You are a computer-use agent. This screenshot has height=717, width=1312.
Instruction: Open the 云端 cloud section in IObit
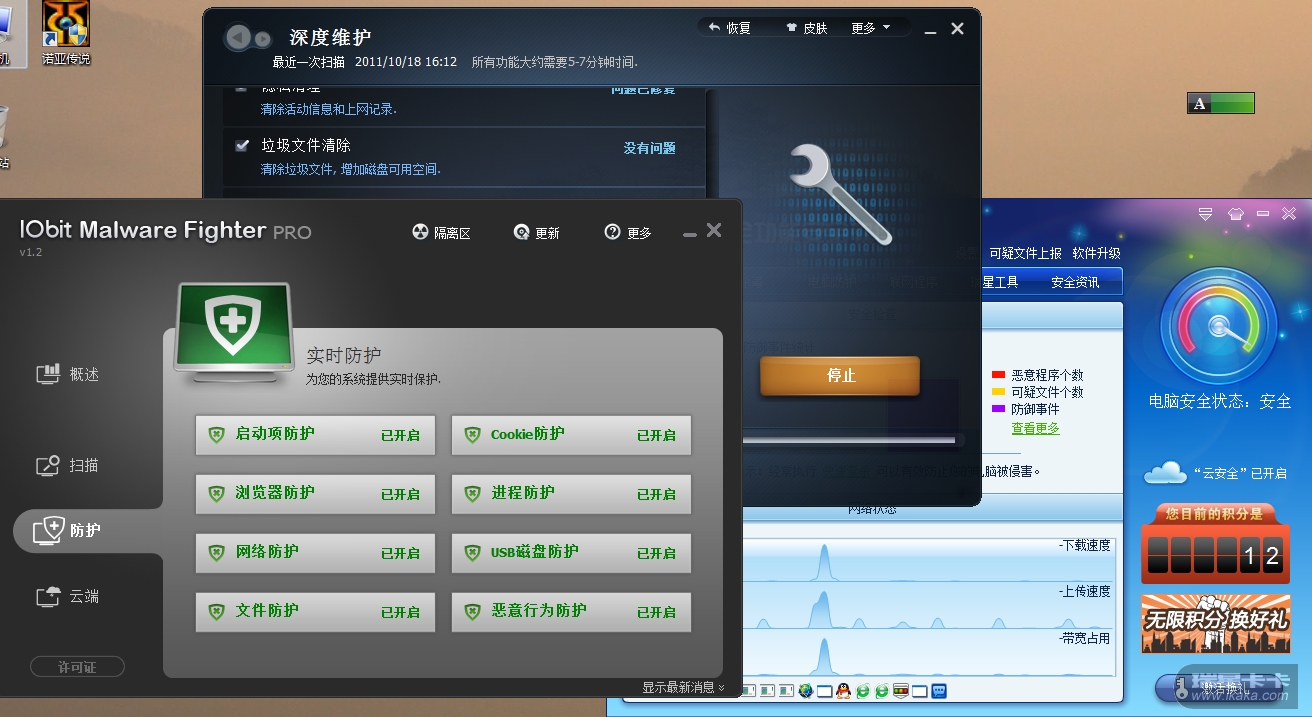tap(68, 596)
